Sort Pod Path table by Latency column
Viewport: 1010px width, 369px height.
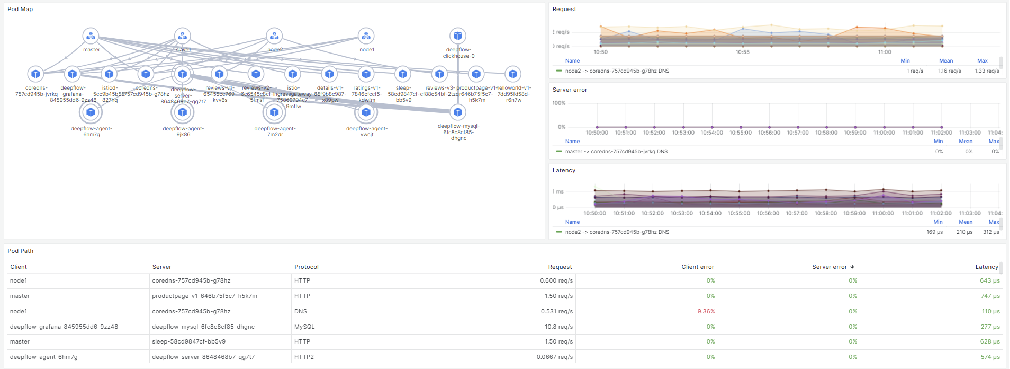(x=987, y=266)
